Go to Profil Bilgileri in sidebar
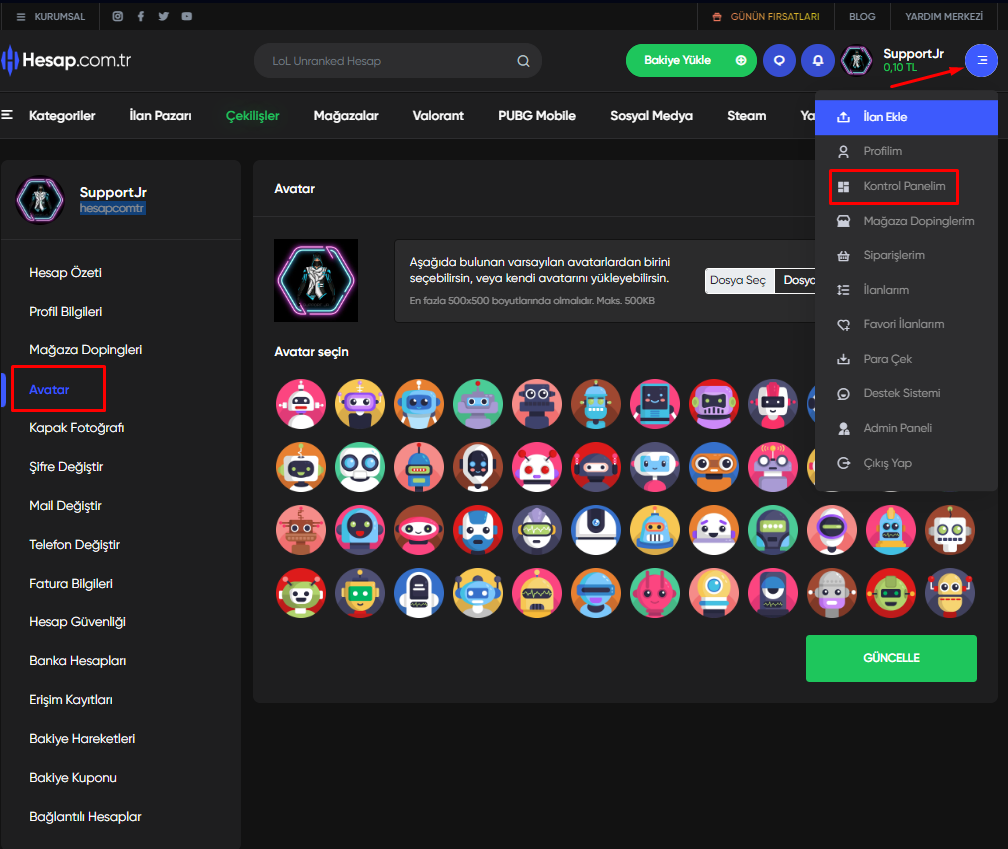 pyautogui.click(x=66, y=312)
